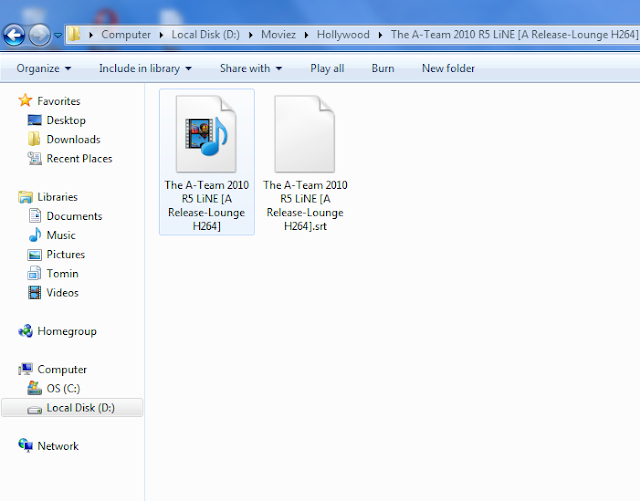
Task: Select Favorites in navigation pane
Action: coord(59,101)
